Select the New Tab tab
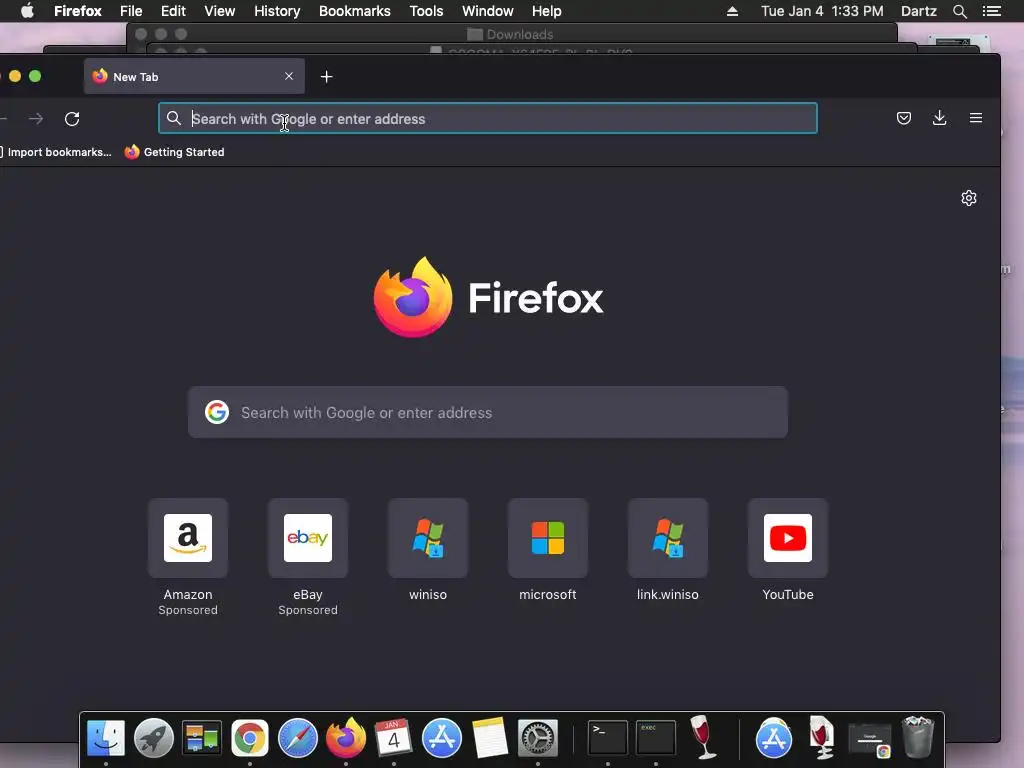This screenshot has width=1024, height=768. (x=194, y=76)
